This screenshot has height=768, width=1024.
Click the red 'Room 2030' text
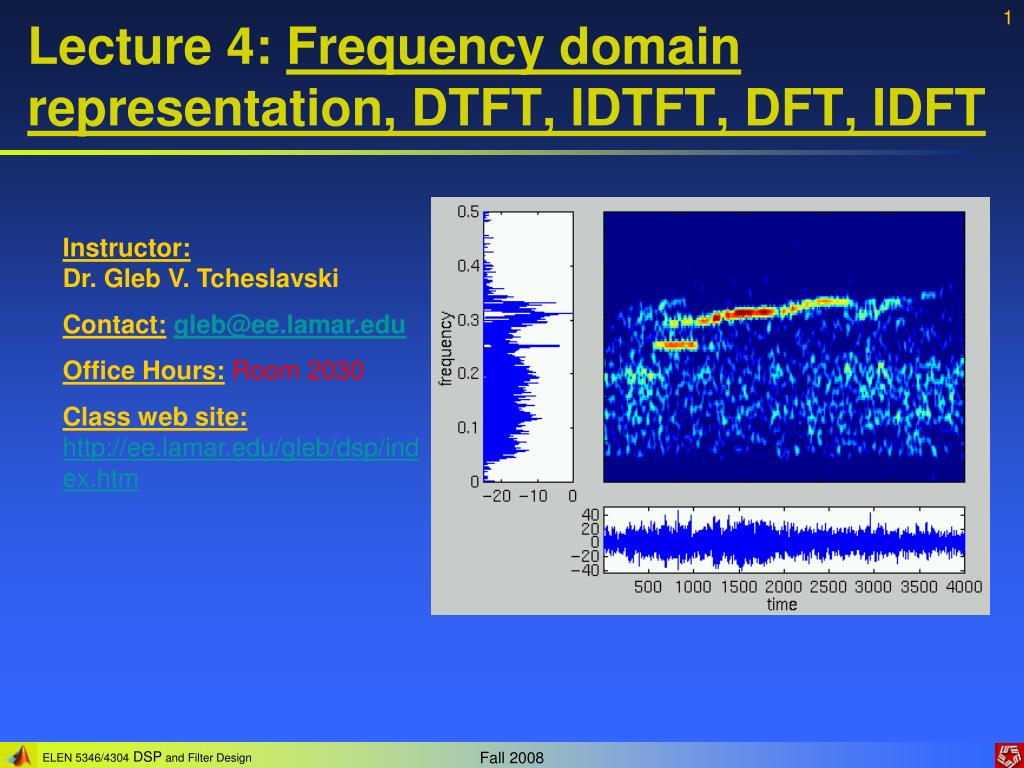298,370
